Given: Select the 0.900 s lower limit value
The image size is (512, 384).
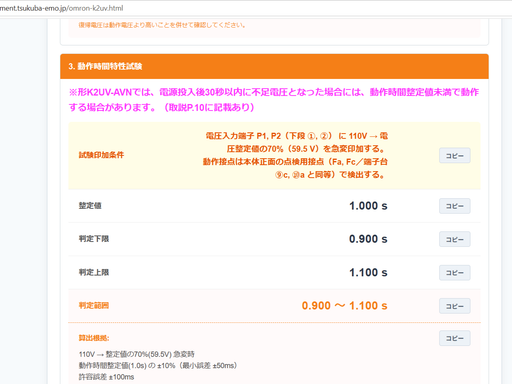Looking at the screenshot, I should pyautogui.click(x=368, y=239).
